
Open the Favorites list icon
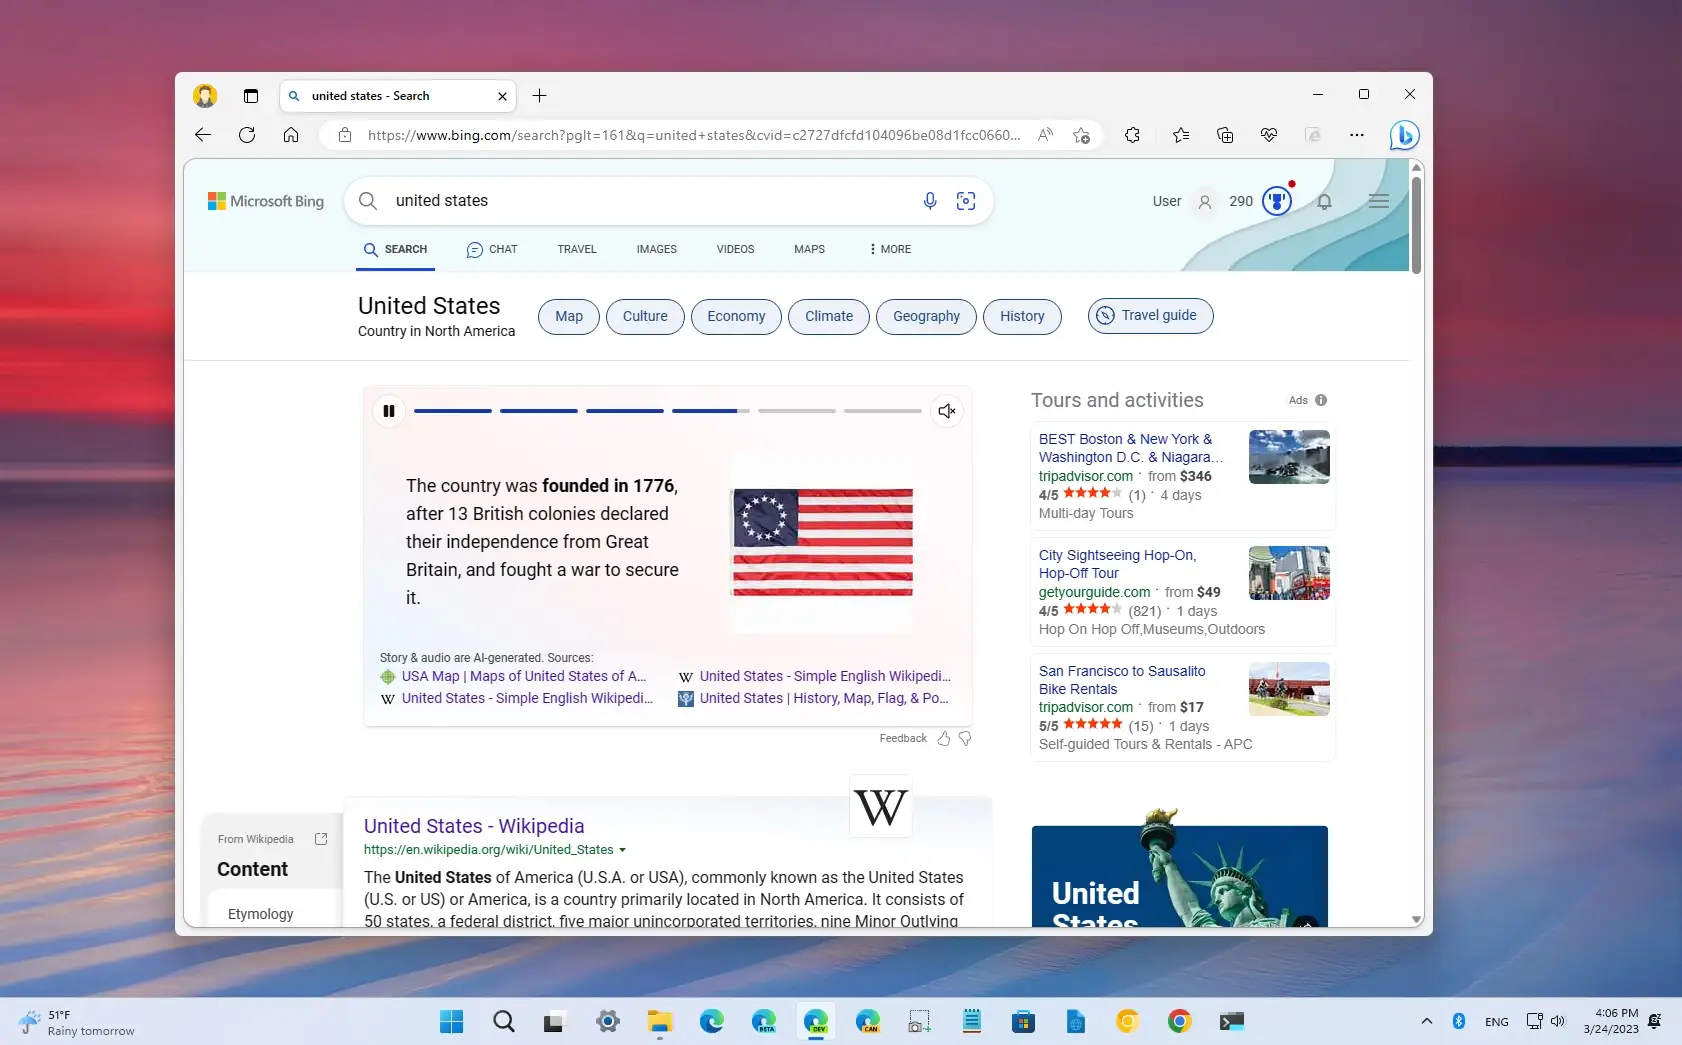click(x=1181, y=135)
